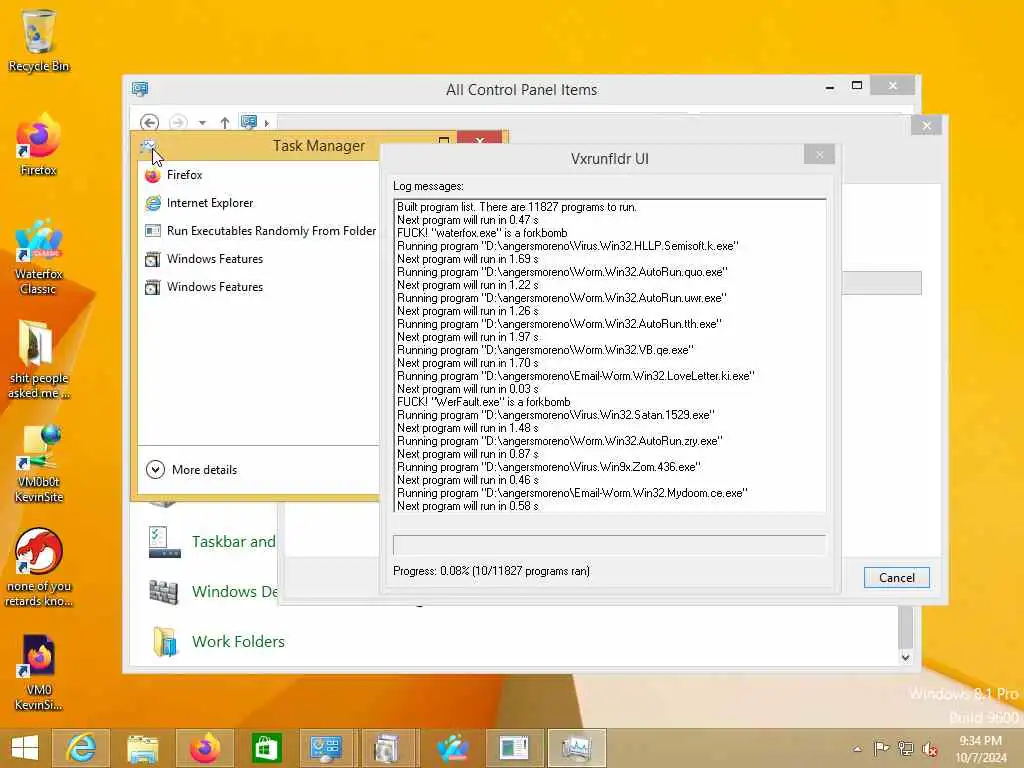This screenshot has width=1024, height=768.
Task: Click the muted volume tray icon
Action: (929, 749)
